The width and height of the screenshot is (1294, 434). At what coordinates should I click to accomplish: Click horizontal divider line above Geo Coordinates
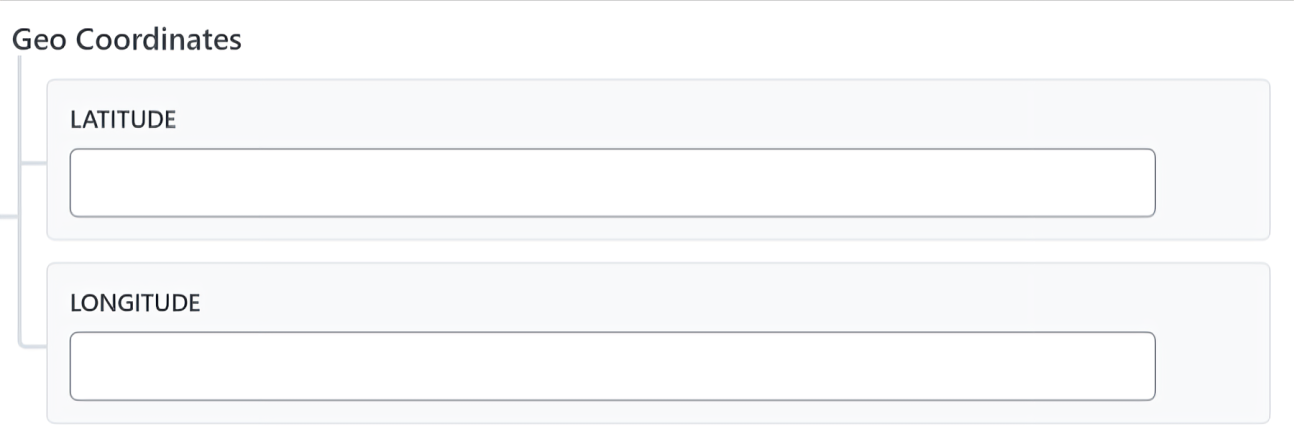click(x=647, y=1)
